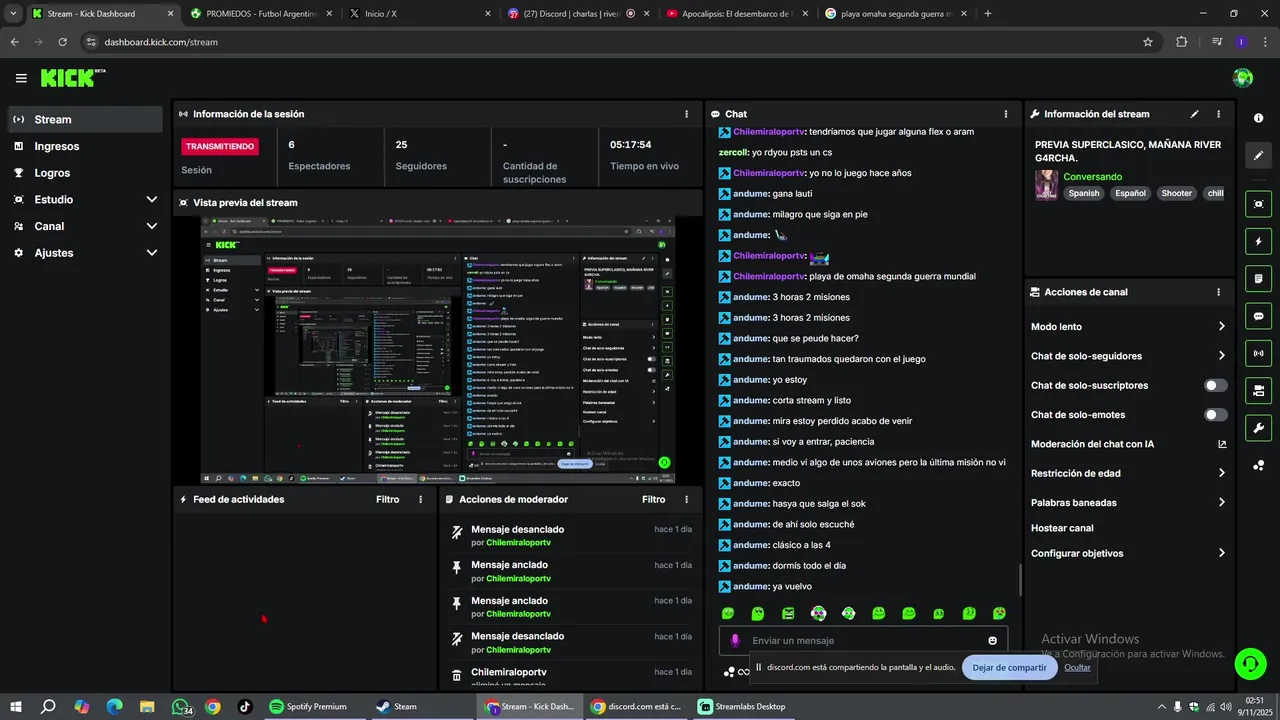Expand the Estudio sidebar section
The width and height of the screenshot is (1280, 720).
pos(85,199)
